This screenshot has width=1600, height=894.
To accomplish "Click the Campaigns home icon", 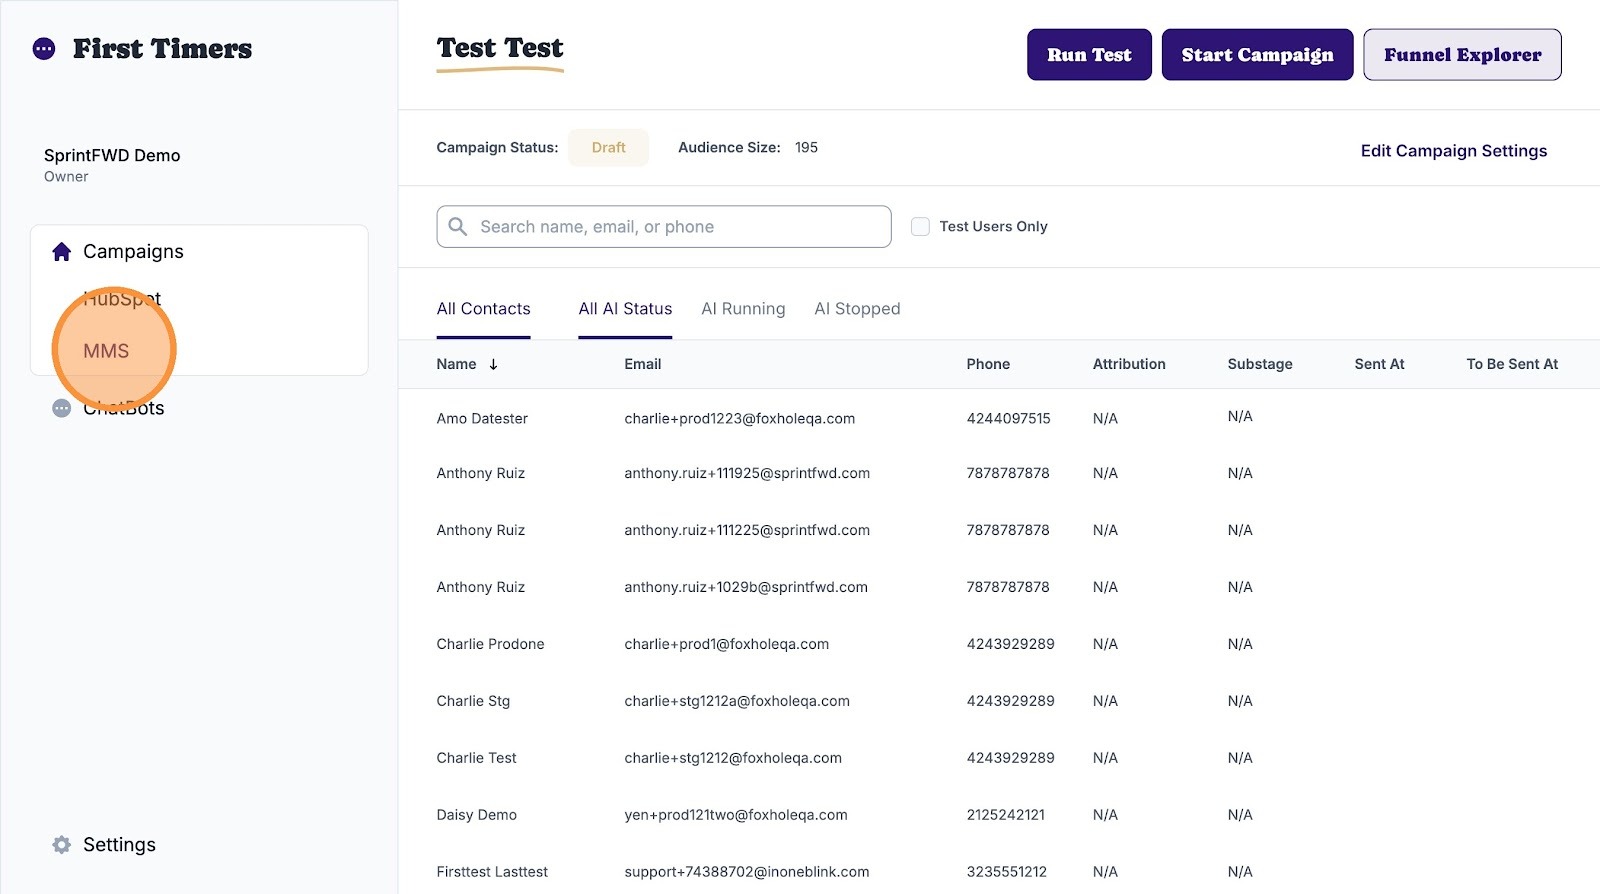I will coord(62,252).
